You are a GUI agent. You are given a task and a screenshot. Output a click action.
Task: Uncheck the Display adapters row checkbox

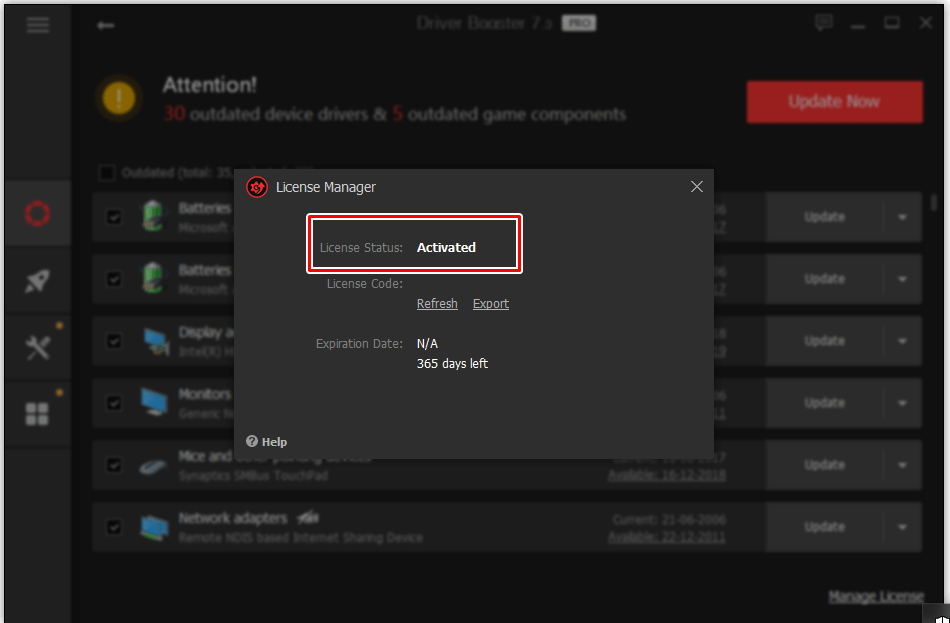(x=114, y=341)
